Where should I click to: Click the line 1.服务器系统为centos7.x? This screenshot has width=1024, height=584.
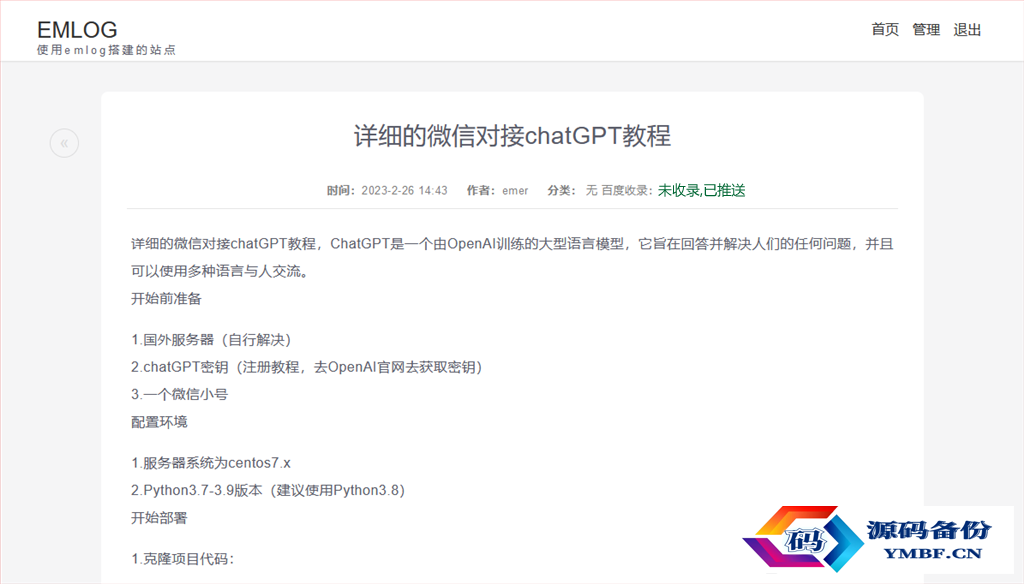(x=210, y=463)
